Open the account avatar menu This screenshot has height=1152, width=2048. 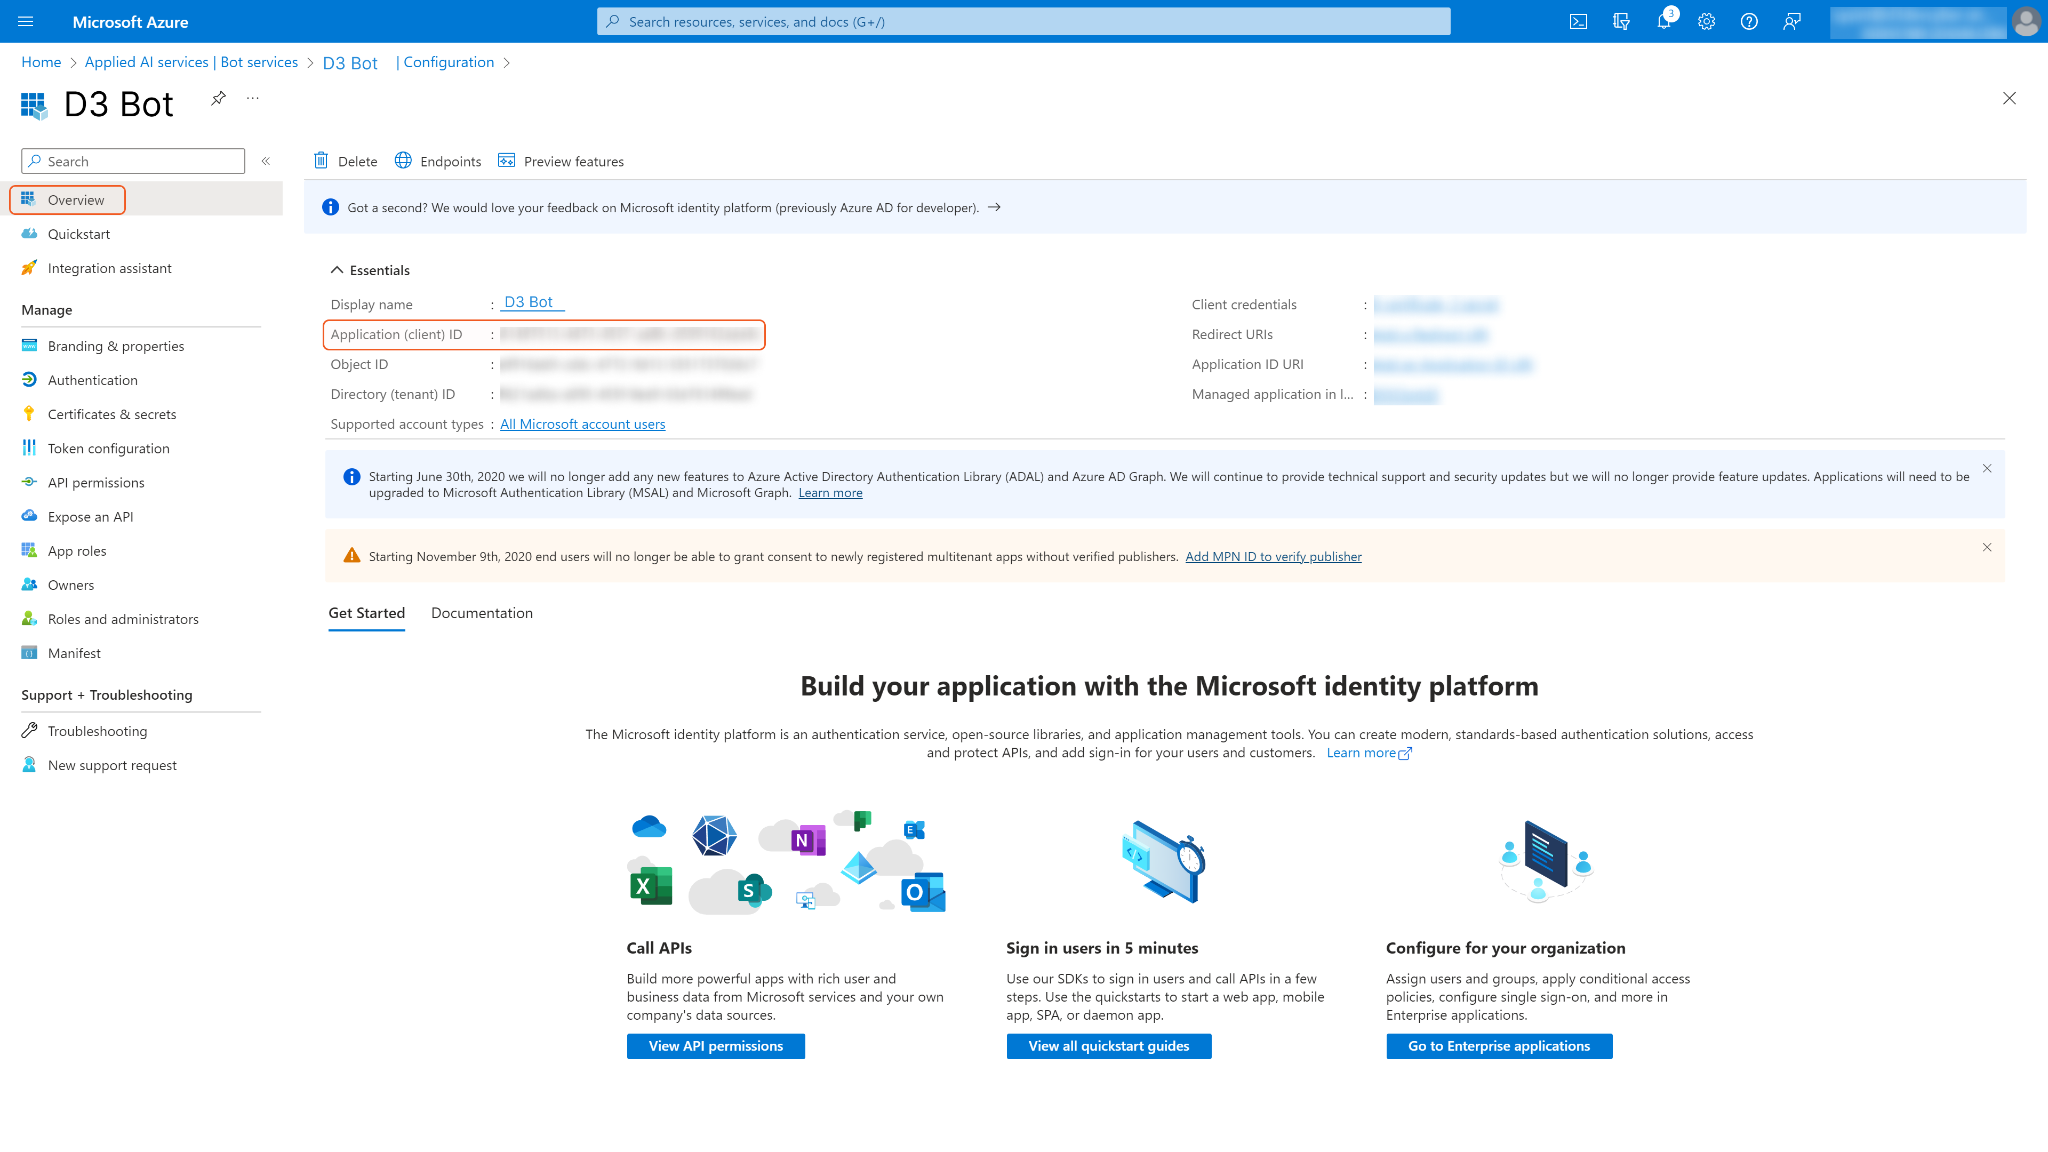(2026, 21)
